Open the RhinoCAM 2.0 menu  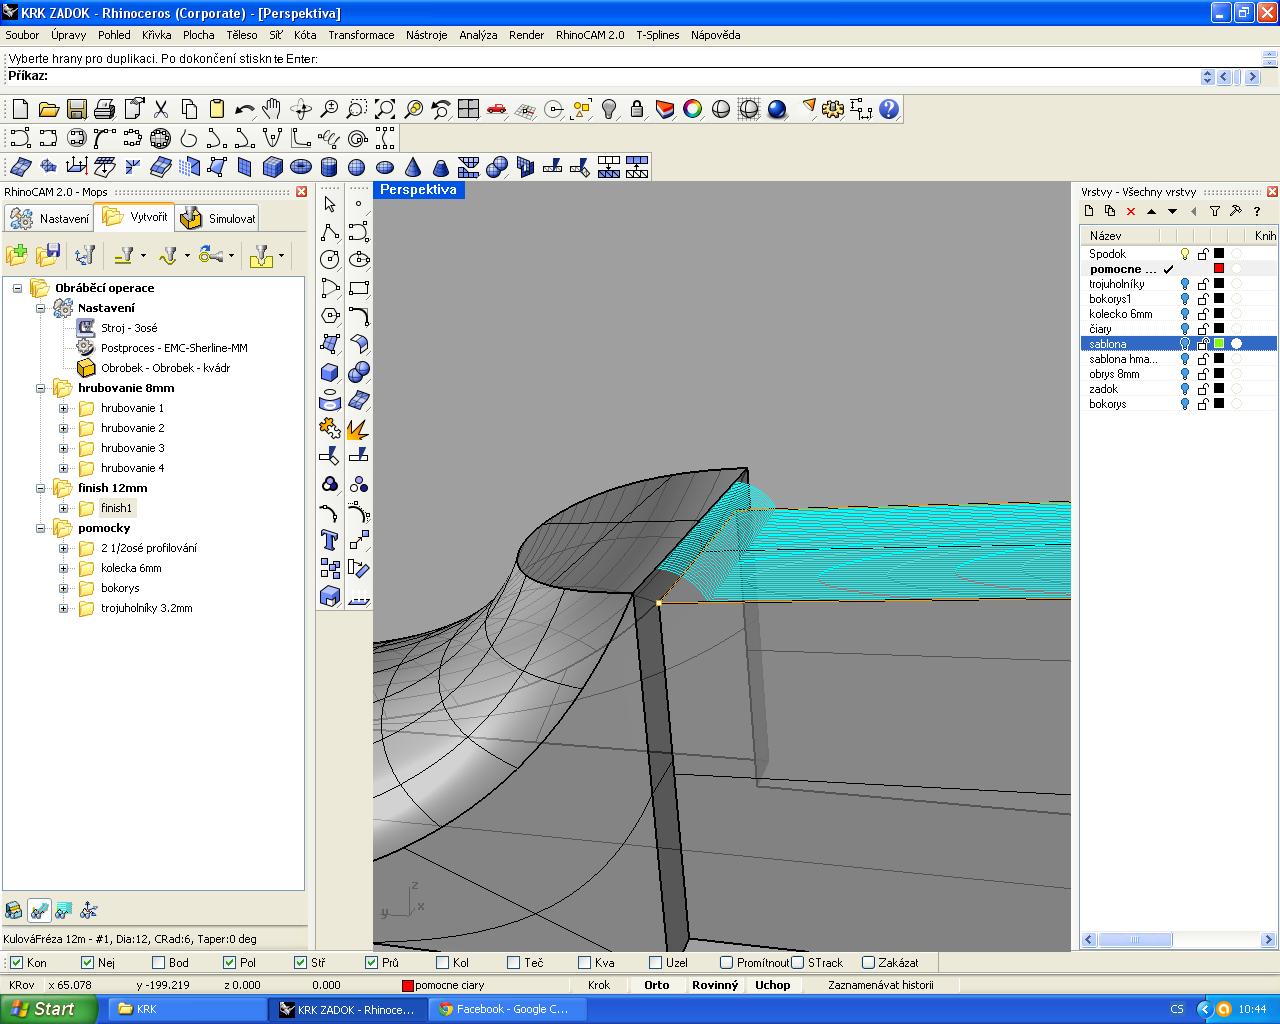coord(589,35)
